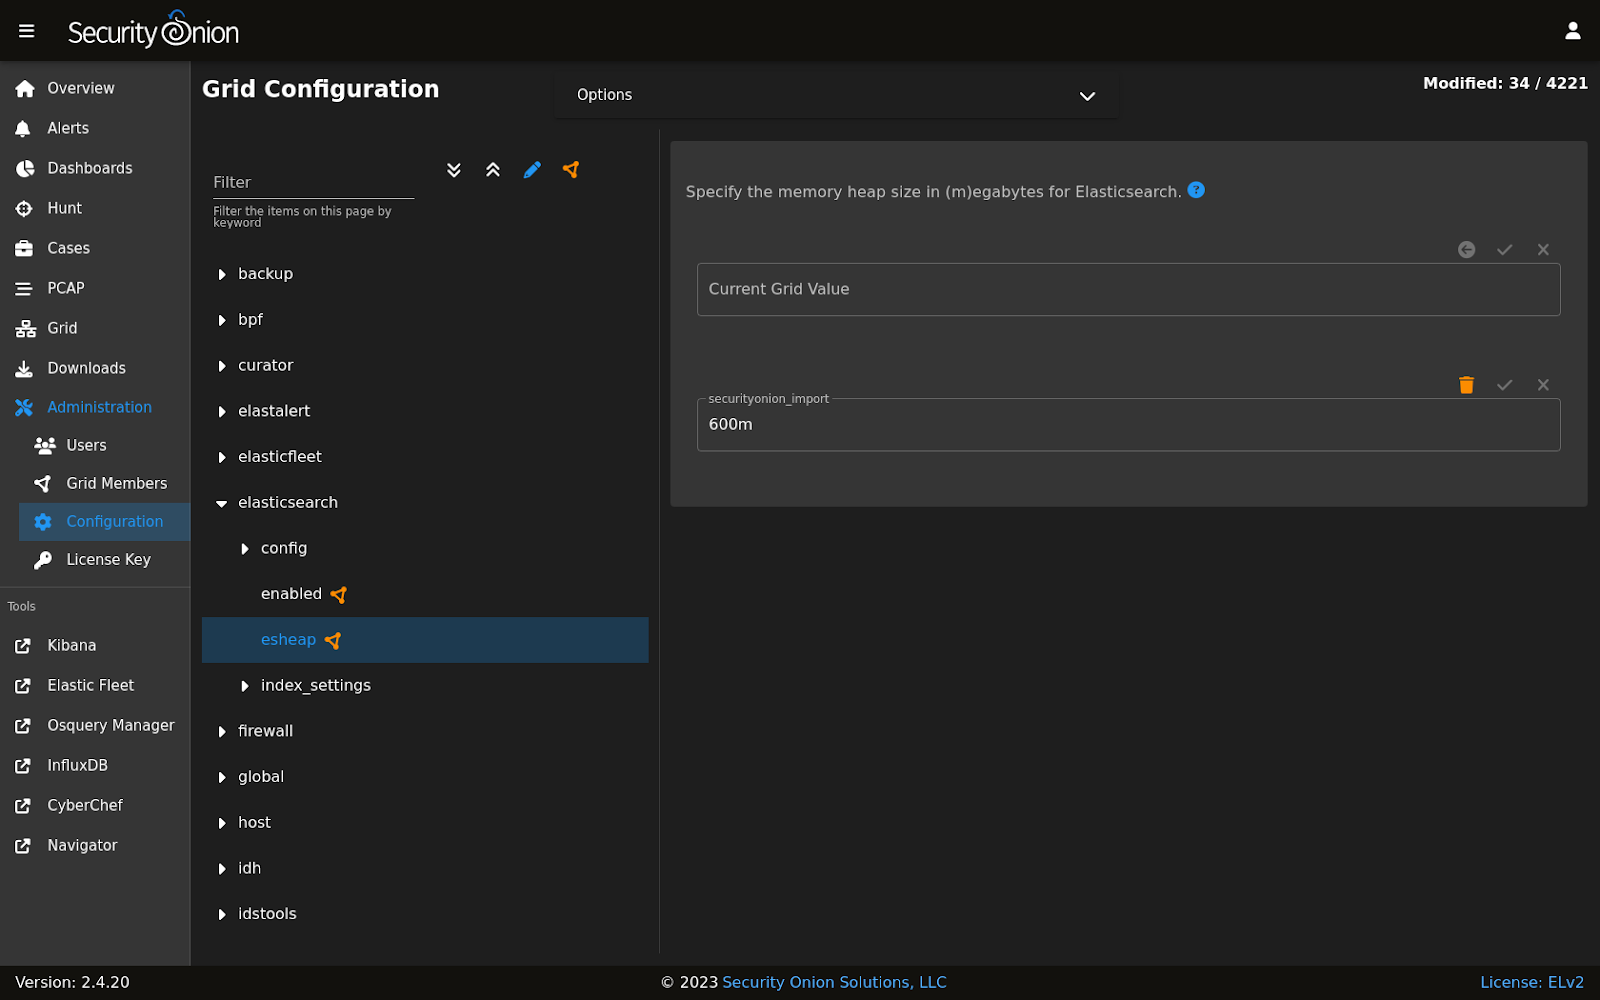This screenshot has height=1000, width=1600.
Task: Expand all settings with double-down chevron
Action: point(454,170)
